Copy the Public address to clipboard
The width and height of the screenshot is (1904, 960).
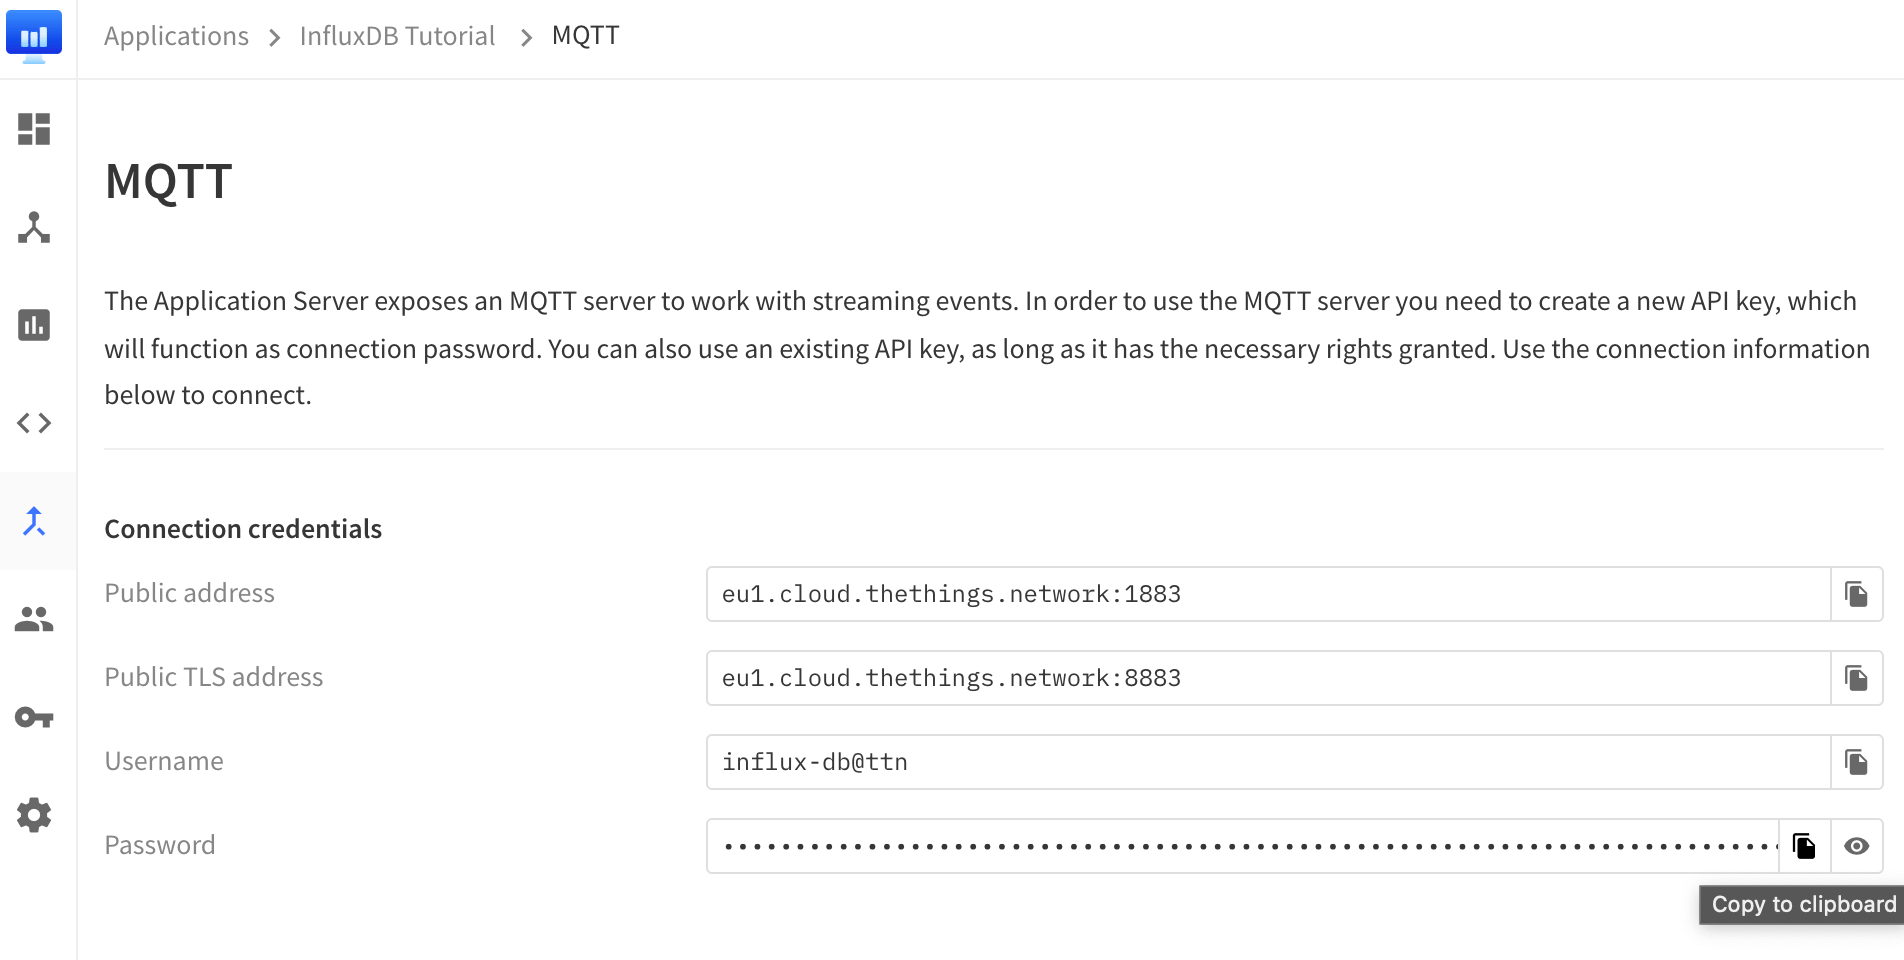coord(1856,594)
